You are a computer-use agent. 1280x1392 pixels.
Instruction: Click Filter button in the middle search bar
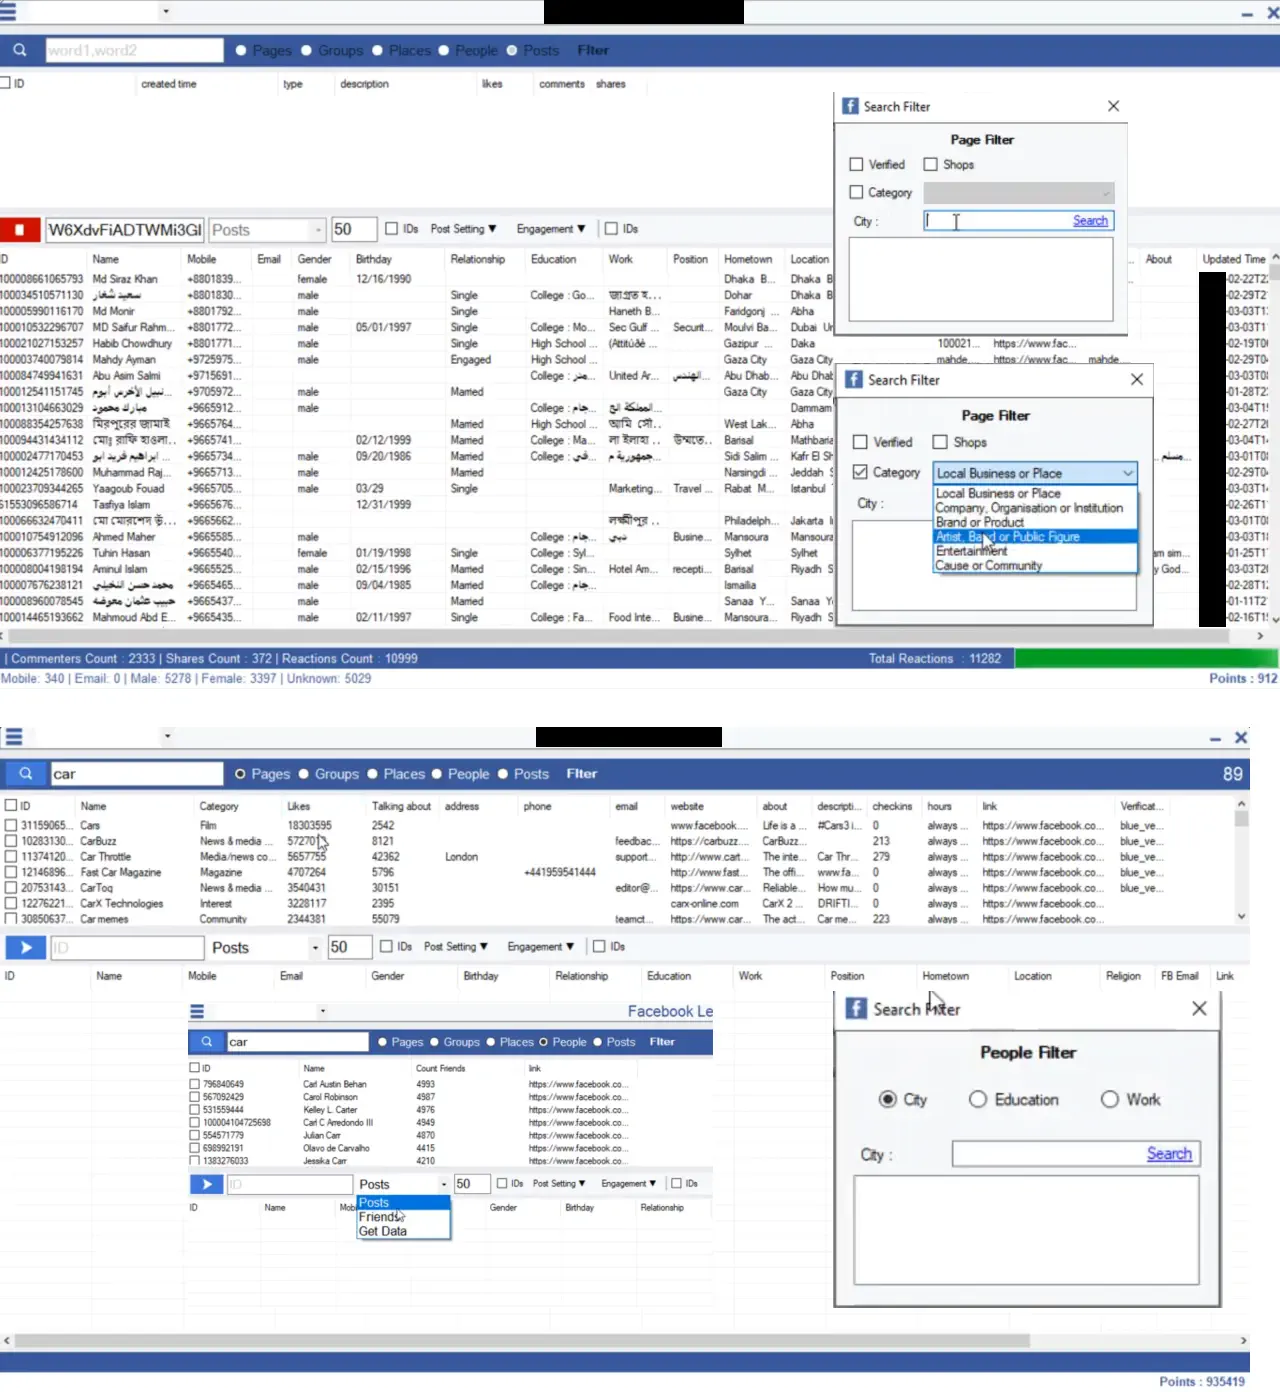[x=581, y=774]
